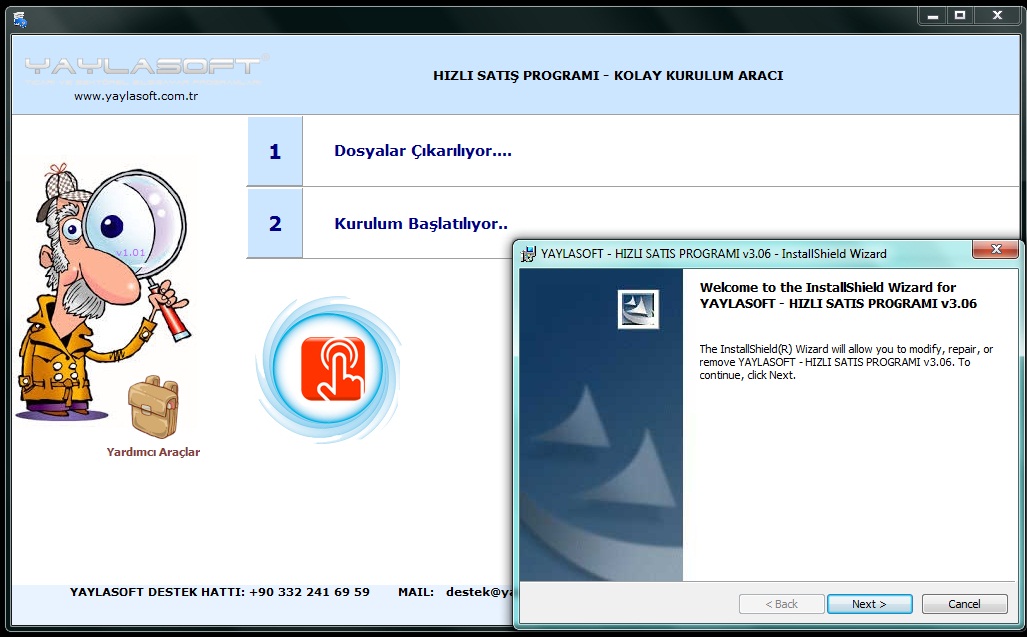
Task: Select step 1 number box
Action: click(x=275, y=151)
